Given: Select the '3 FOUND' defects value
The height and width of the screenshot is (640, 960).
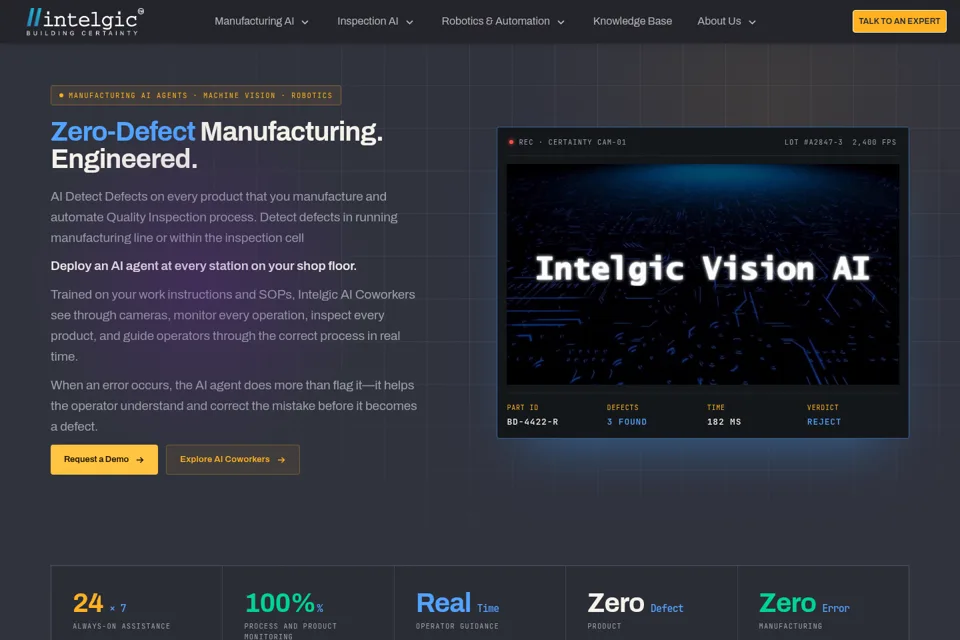Looking at the screenshot, I should coord(626,422).
